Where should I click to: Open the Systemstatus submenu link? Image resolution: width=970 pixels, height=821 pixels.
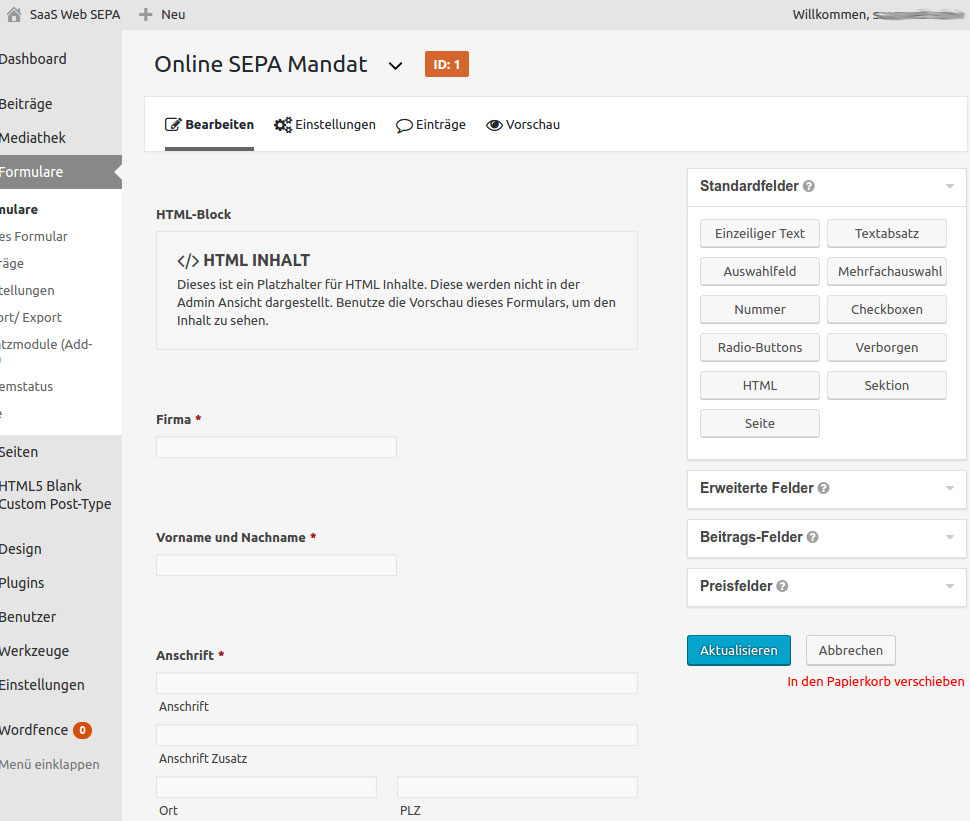click(27, 387)
